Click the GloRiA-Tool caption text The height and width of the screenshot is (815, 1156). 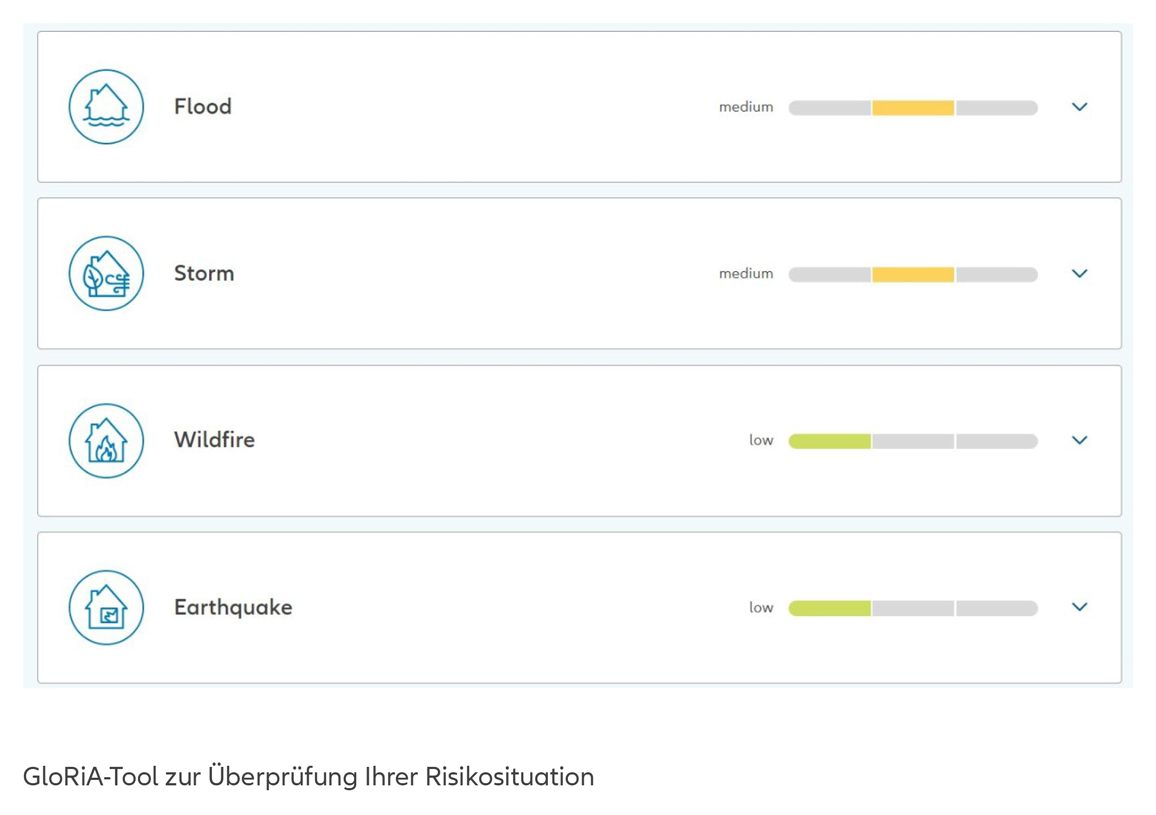point(308,777)
